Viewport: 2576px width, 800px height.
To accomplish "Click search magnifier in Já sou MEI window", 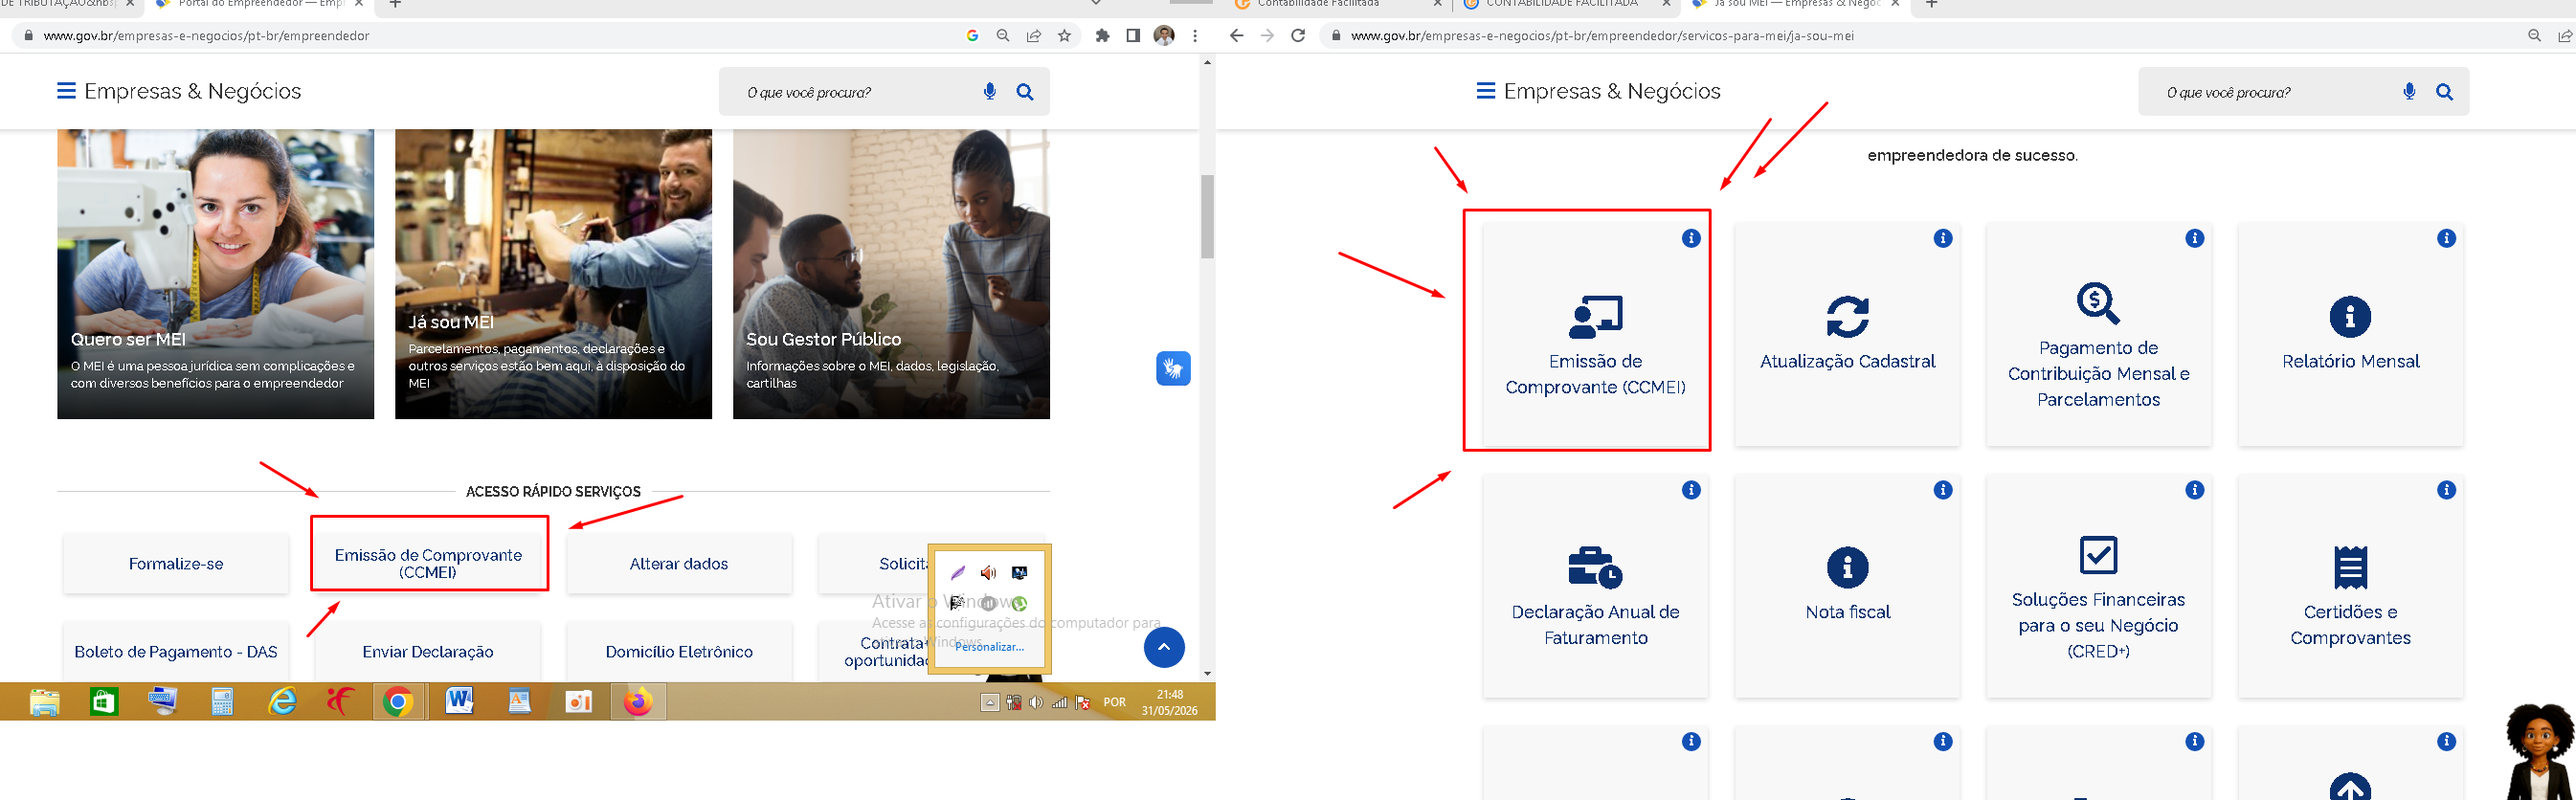I will tap(2444, 92).
